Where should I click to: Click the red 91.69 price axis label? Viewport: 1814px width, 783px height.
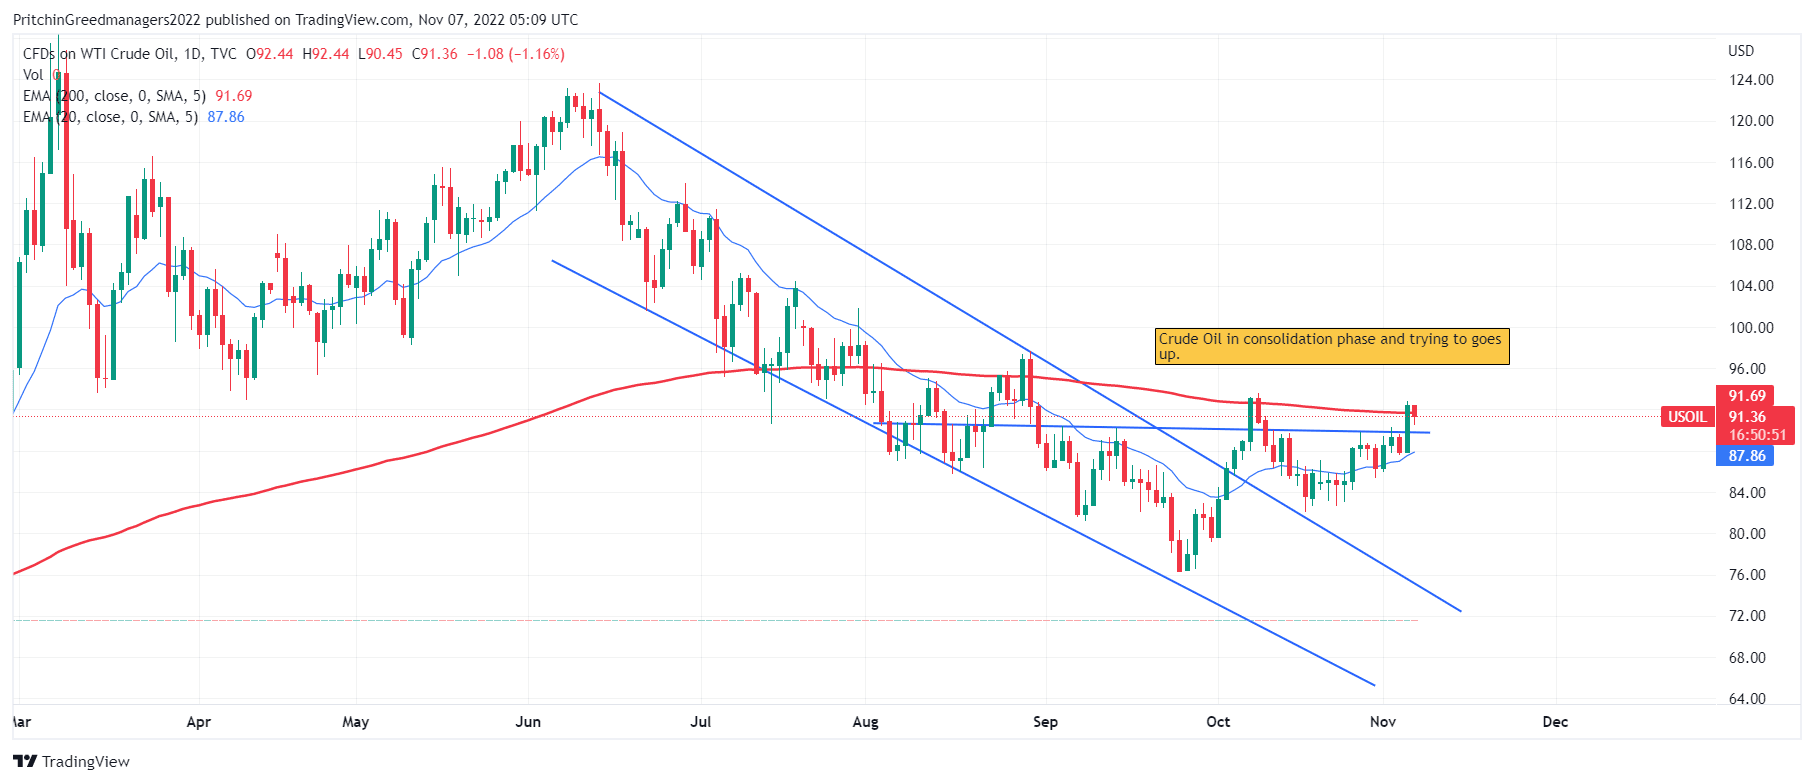(x=1745, y=396)
